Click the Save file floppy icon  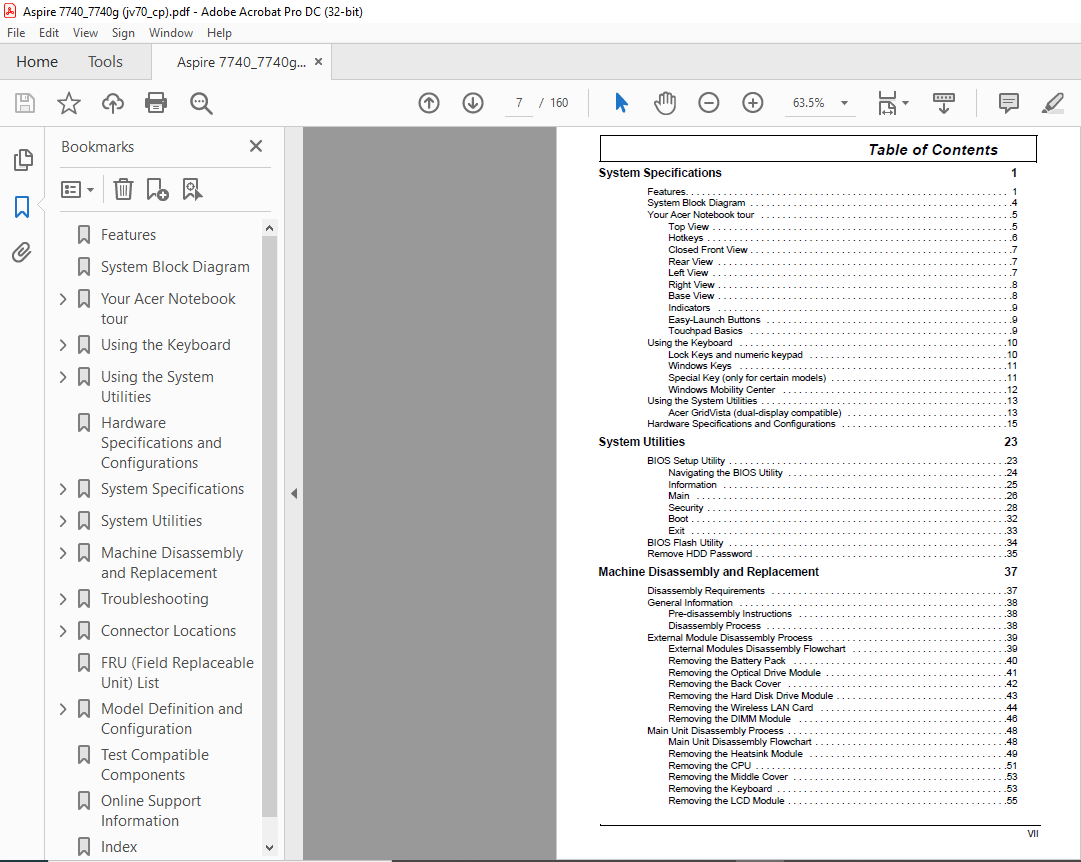(25, 103)
